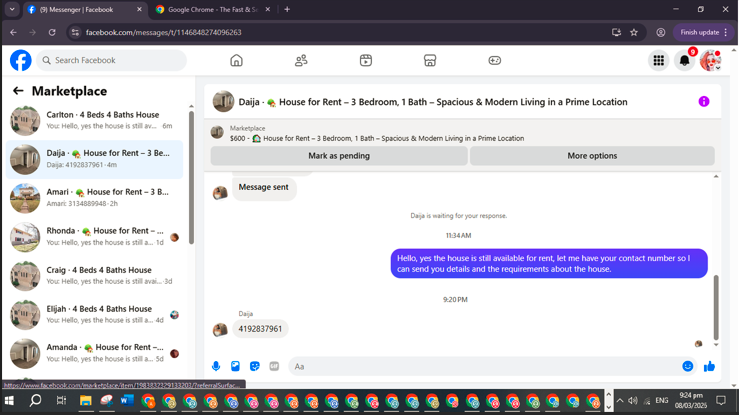The height and width of the screenshot is (415, 739).
Task: Click the $600 House for Rent listing link
Action: pyautogui.click(x=377, y=138)
